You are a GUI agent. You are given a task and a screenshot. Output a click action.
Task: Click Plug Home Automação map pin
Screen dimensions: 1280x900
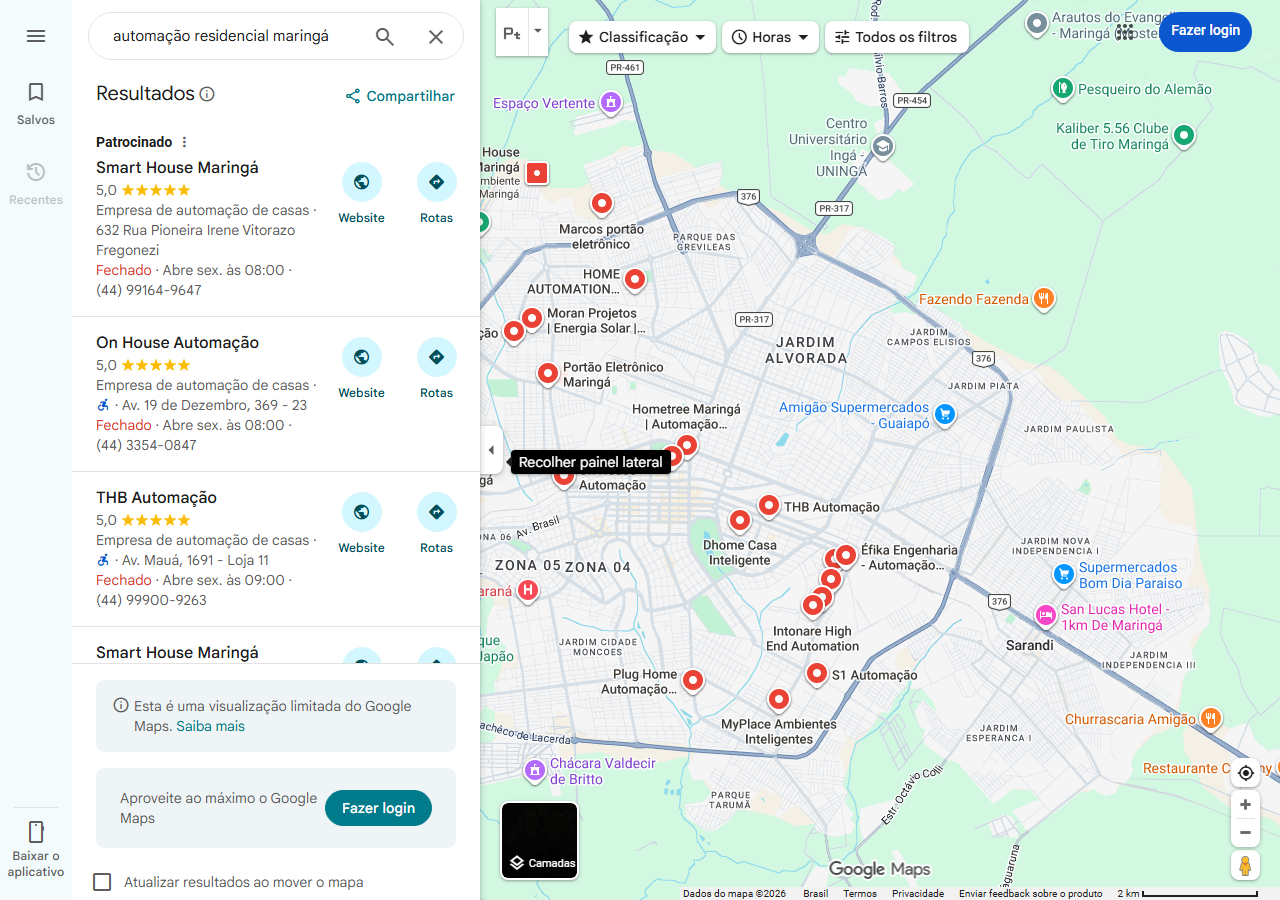[692, 680]
